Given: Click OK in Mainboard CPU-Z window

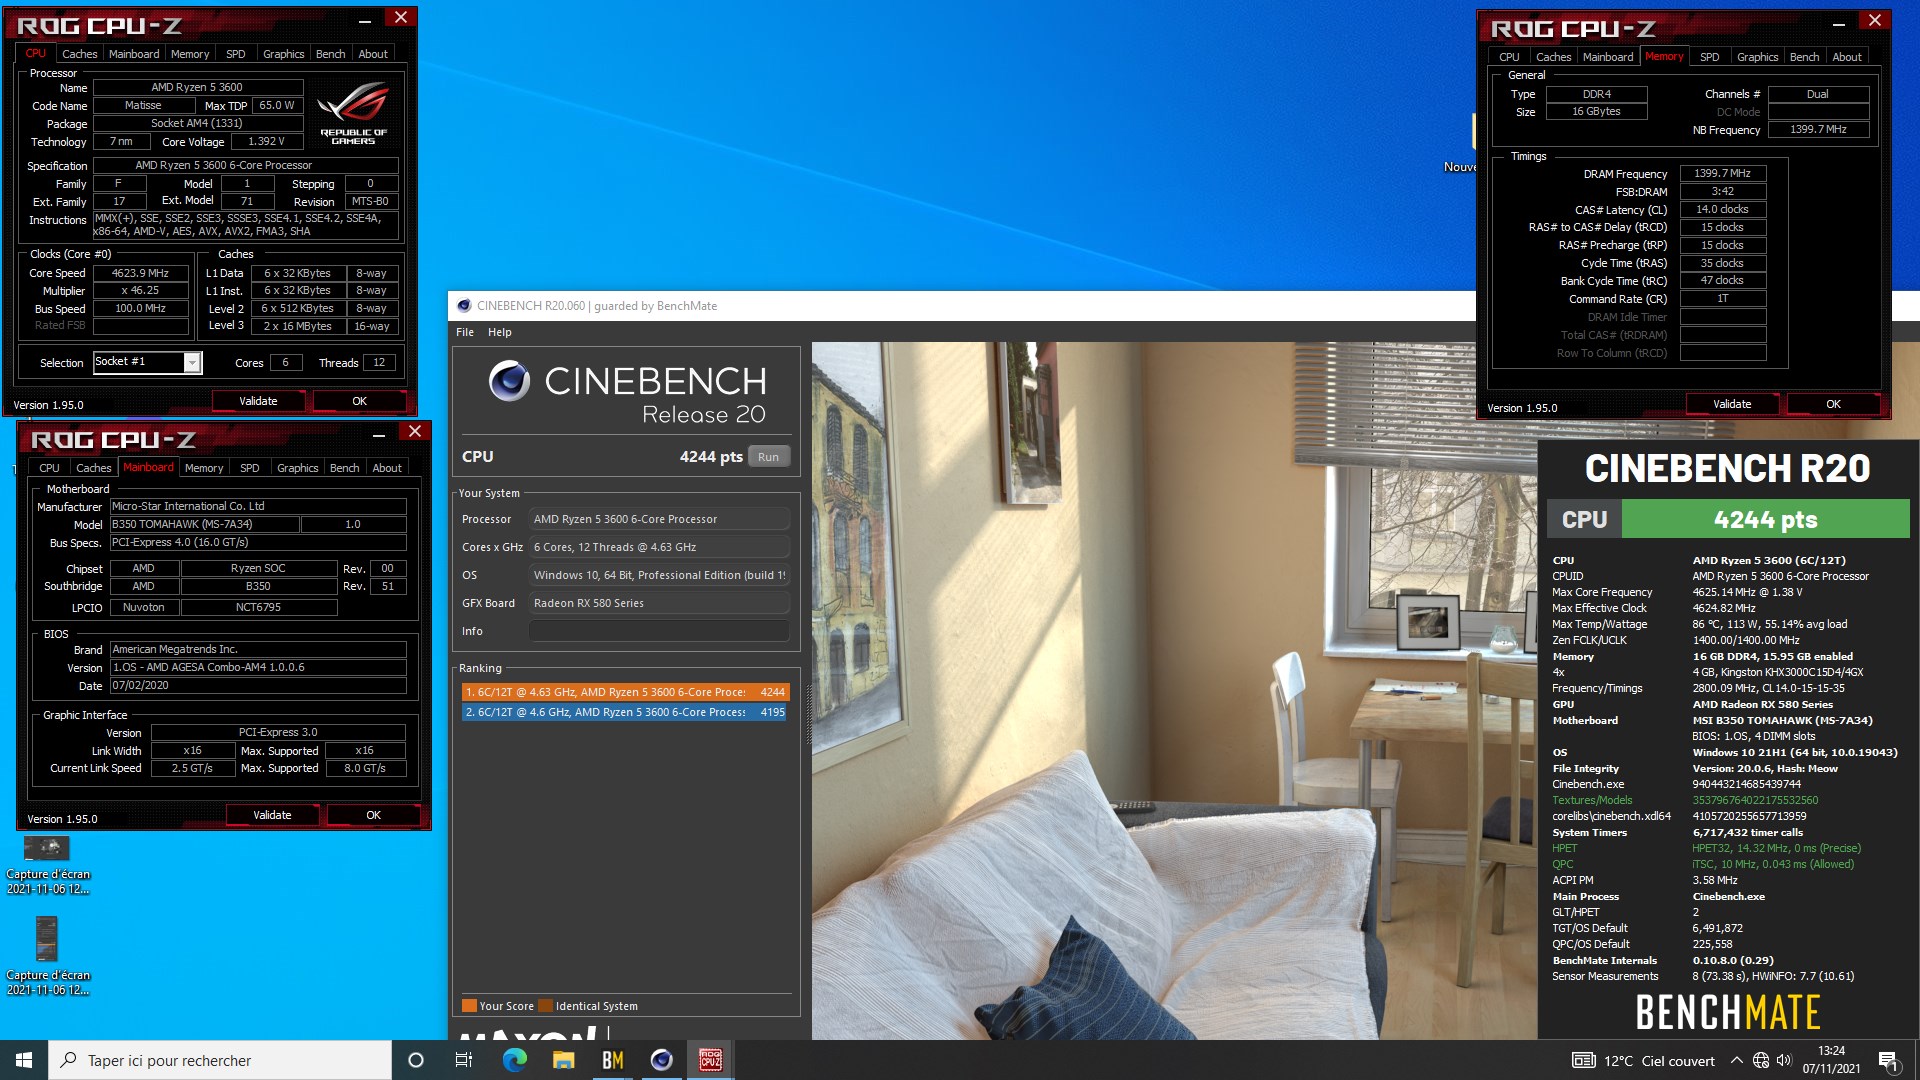Looking at the screenshot, I should click(x=374, y=815).
